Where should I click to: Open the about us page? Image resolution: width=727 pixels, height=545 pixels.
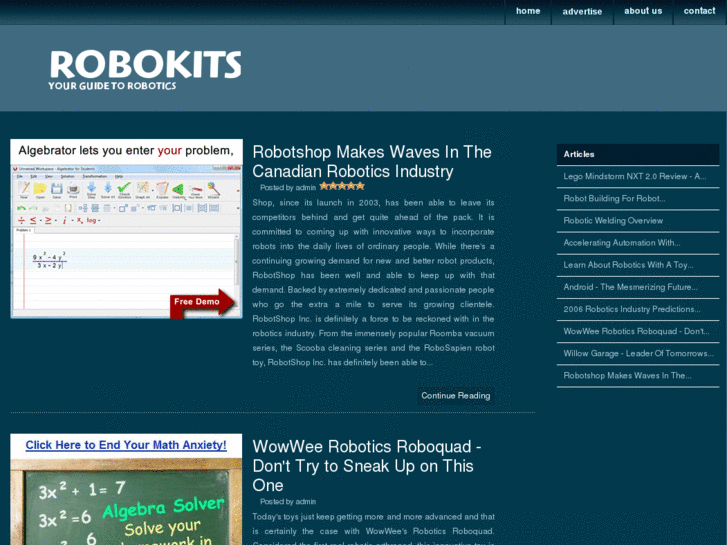point(643,11)
